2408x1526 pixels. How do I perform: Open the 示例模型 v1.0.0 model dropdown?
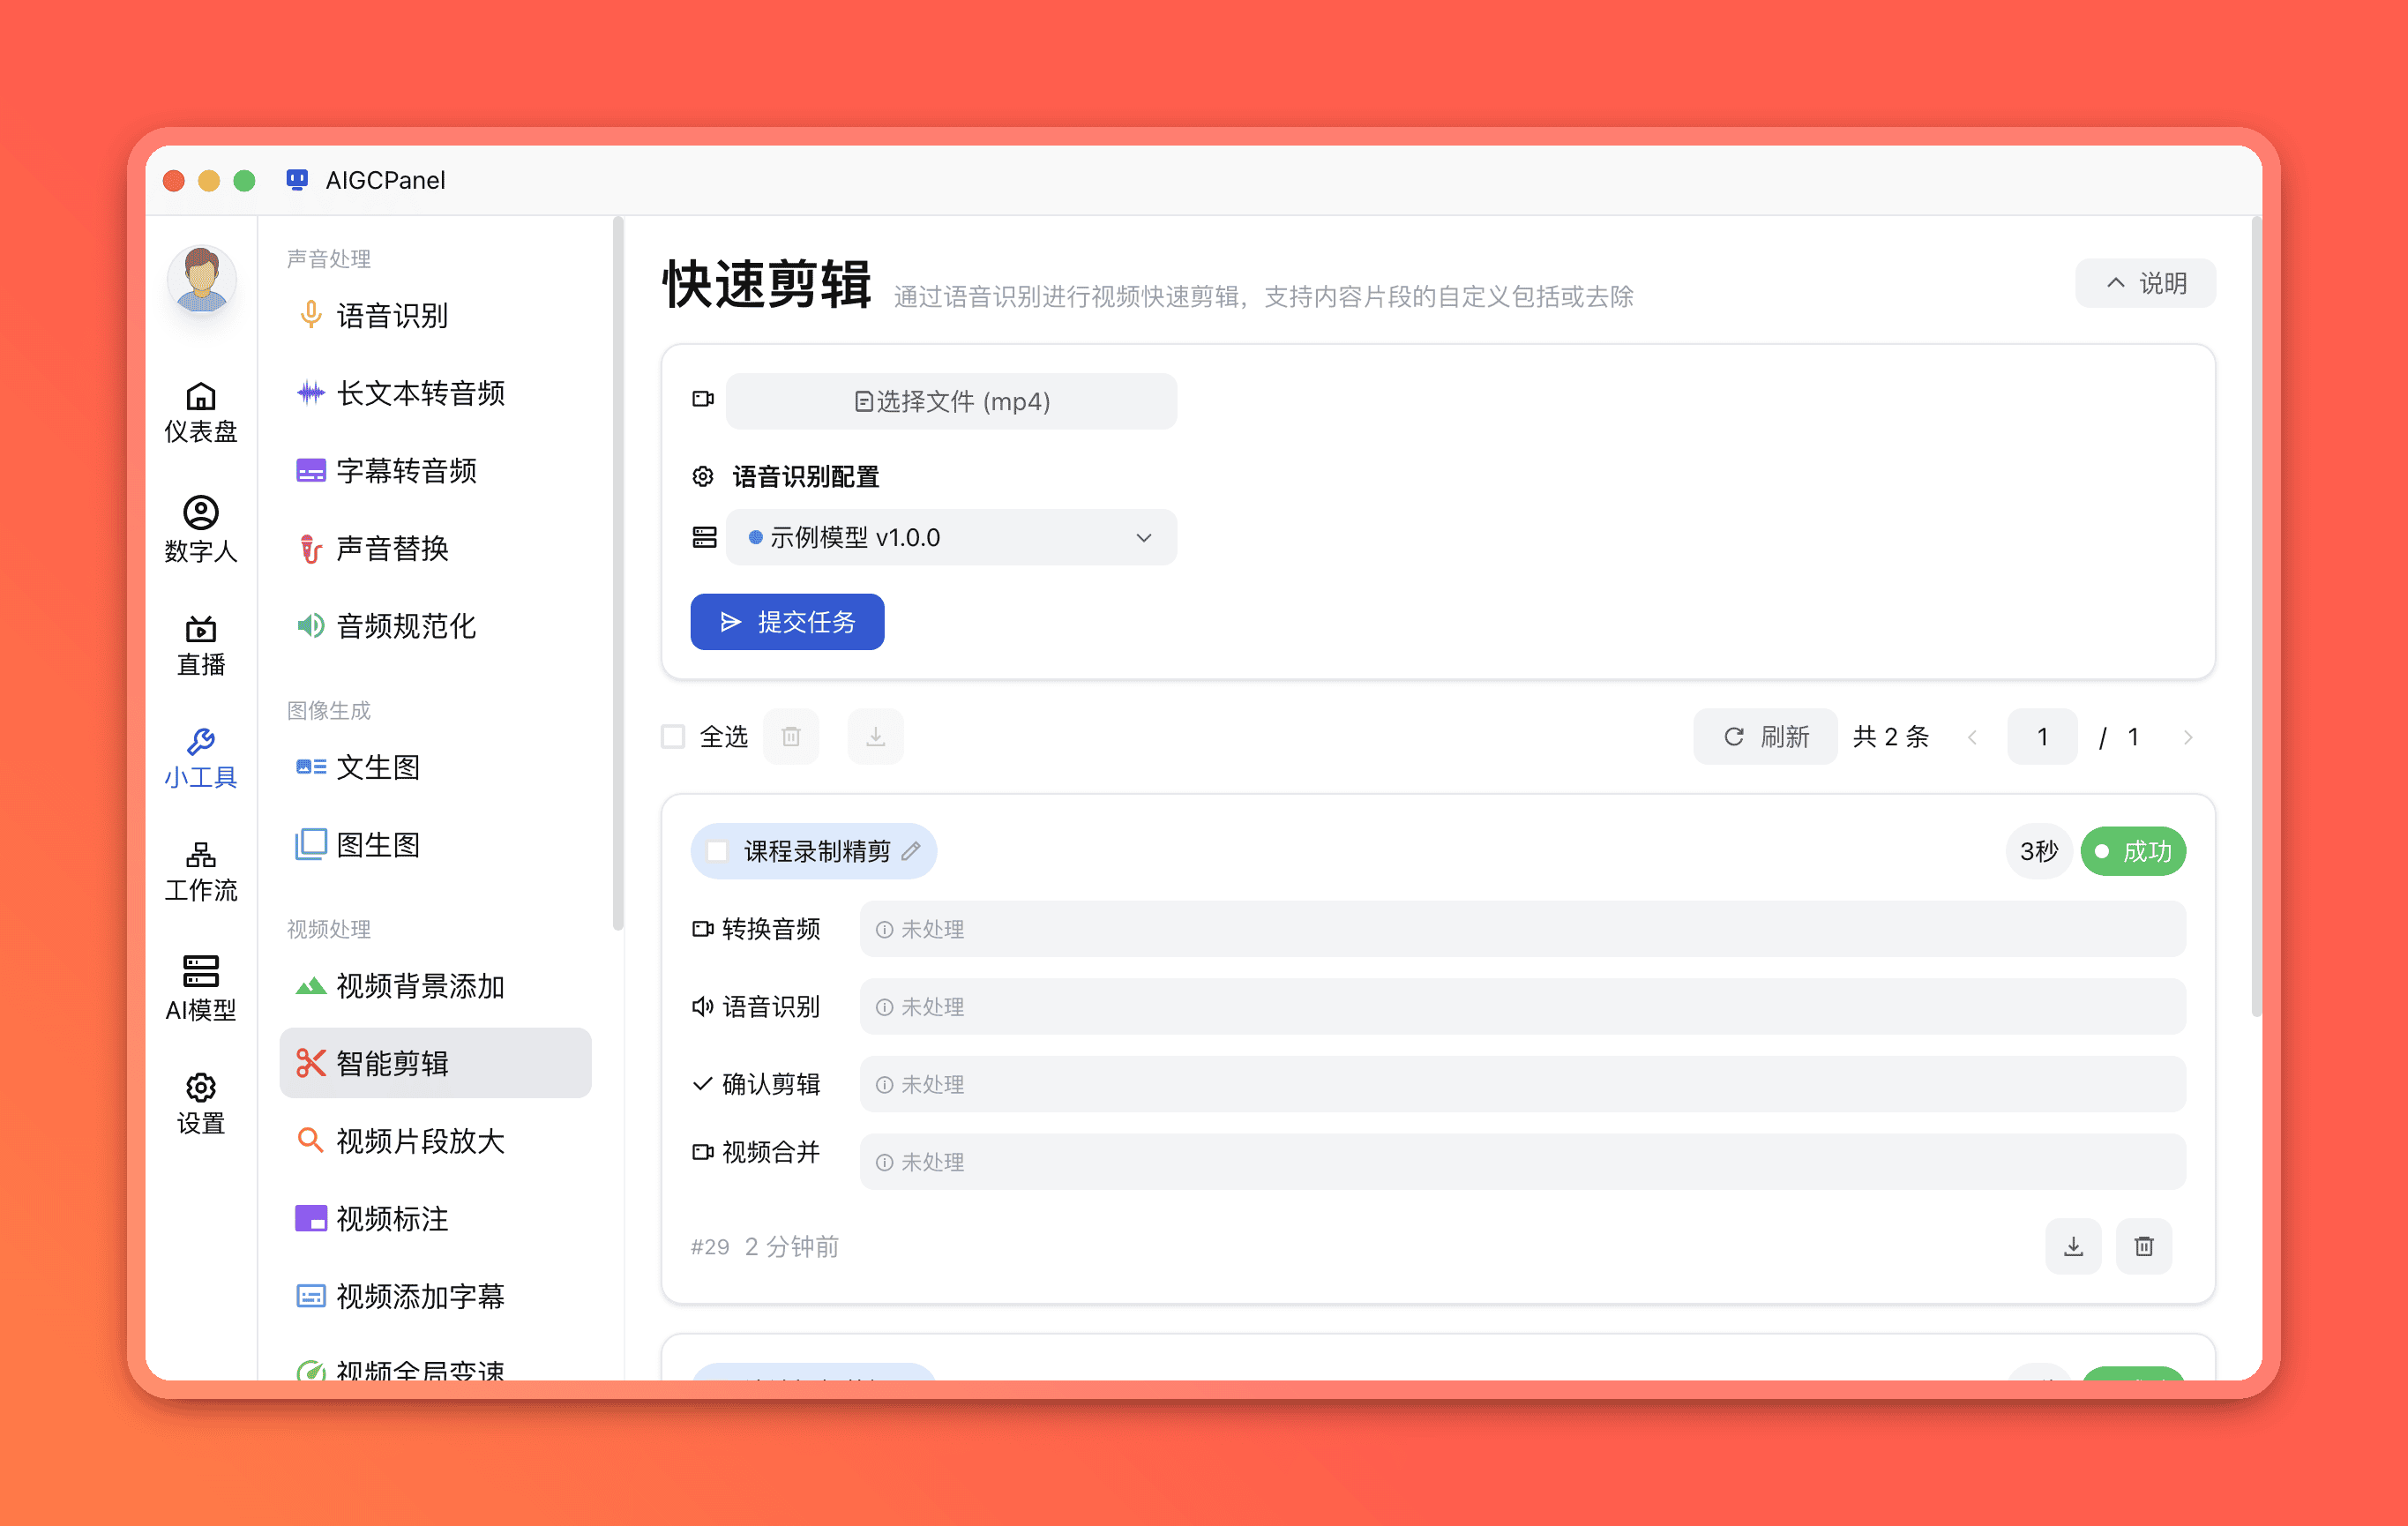click(951, 537)
